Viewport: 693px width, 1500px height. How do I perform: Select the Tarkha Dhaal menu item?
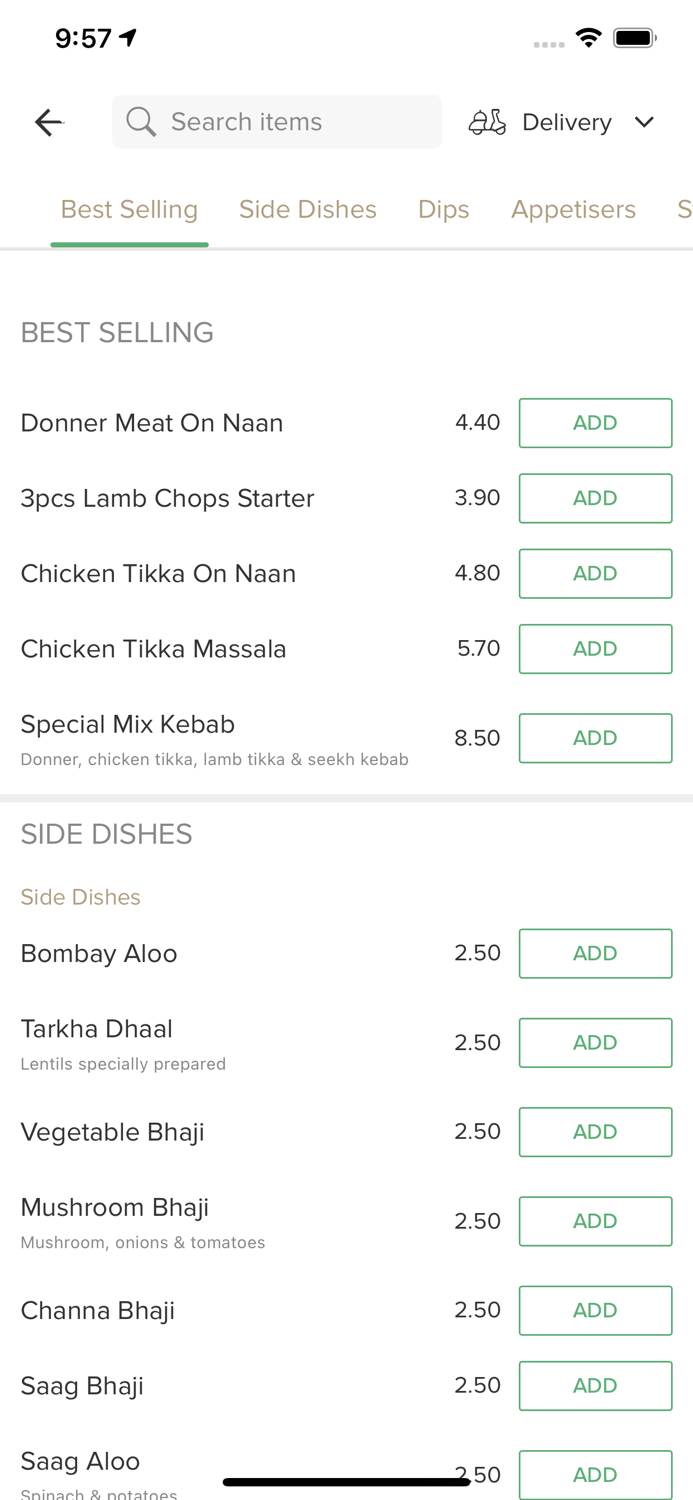point(96,1028)
